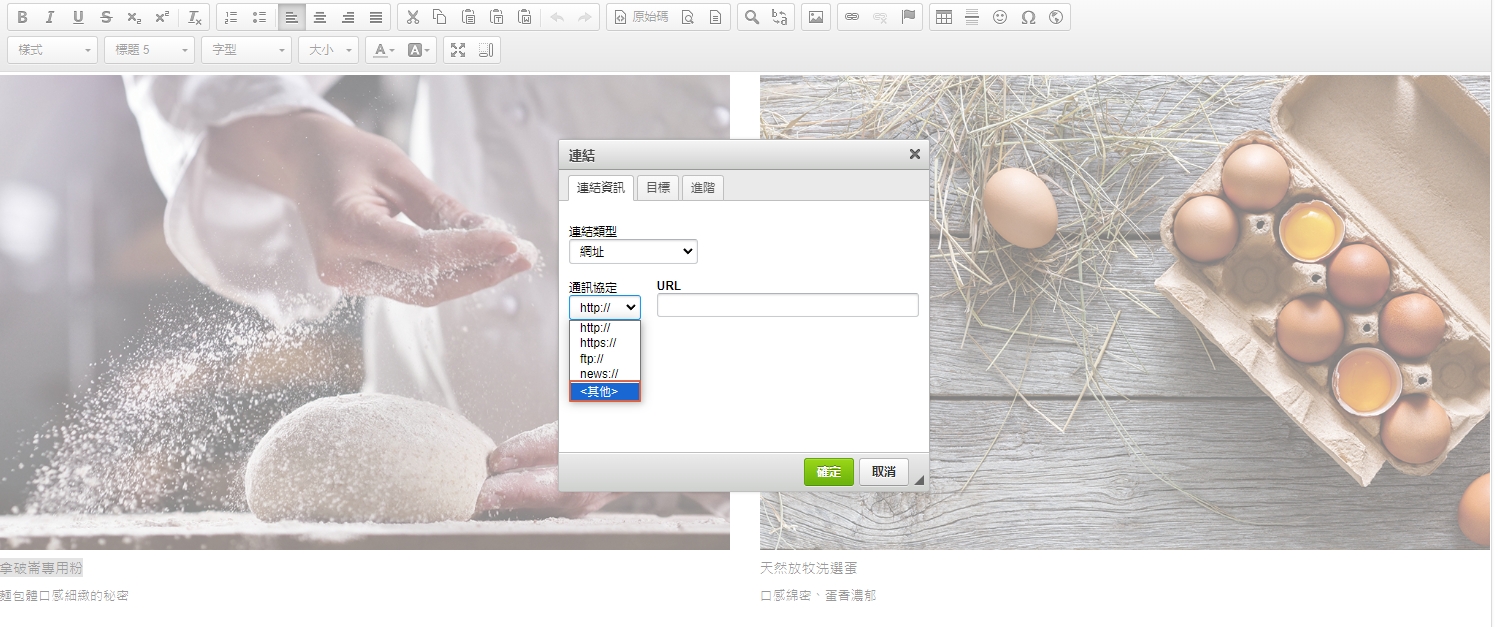Select <其他> in the protocol list
Image resolution: width=1498 pixels, height=627 pixels.
click(604, 392)
